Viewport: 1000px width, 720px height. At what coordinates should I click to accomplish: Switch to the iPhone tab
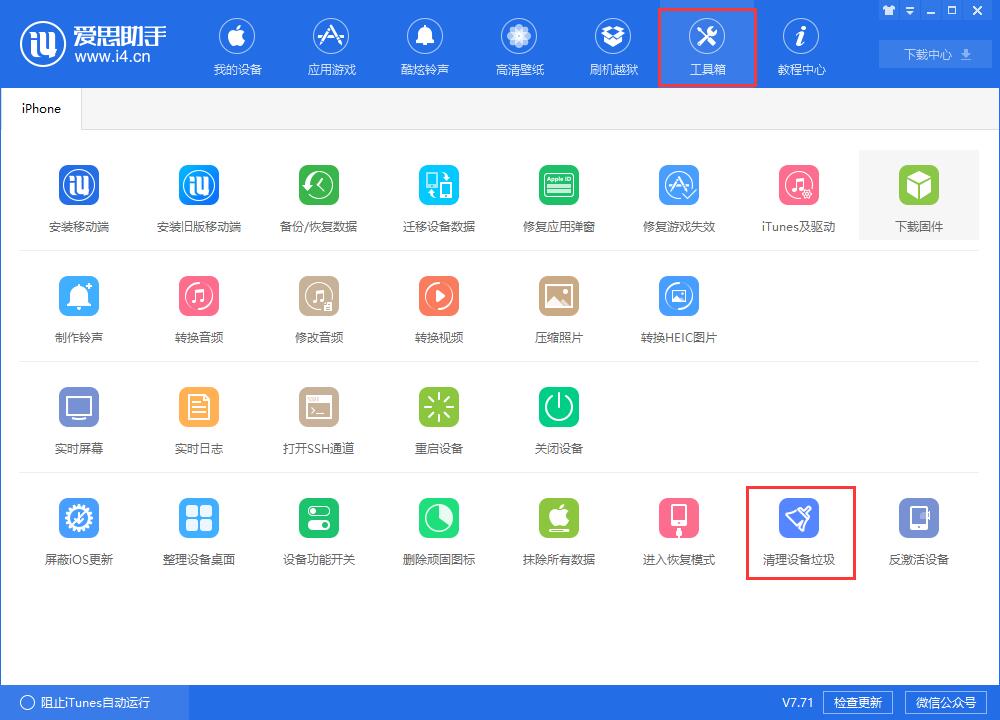click(x=40, y=108)
